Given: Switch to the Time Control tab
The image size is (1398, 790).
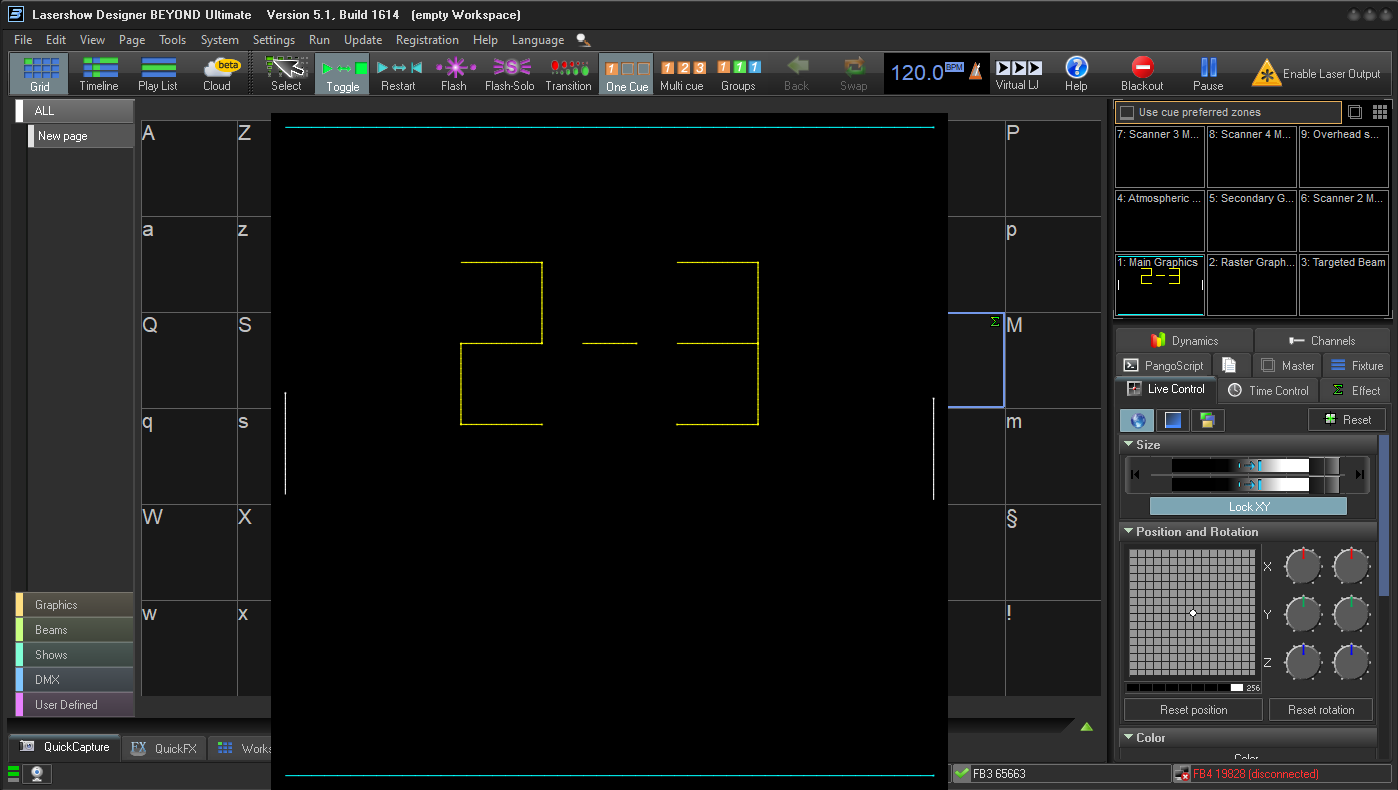Looking at the screenshot, I should [1268, 390].
